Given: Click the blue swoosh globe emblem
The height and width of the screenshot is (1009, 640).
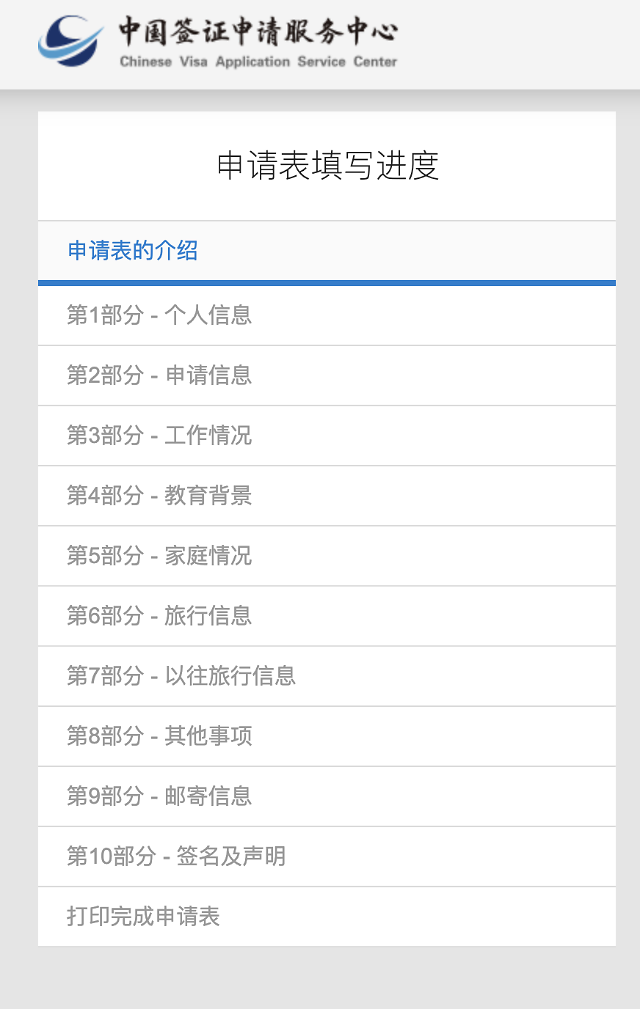Looking at the screenshot, I should click(70, 42).
